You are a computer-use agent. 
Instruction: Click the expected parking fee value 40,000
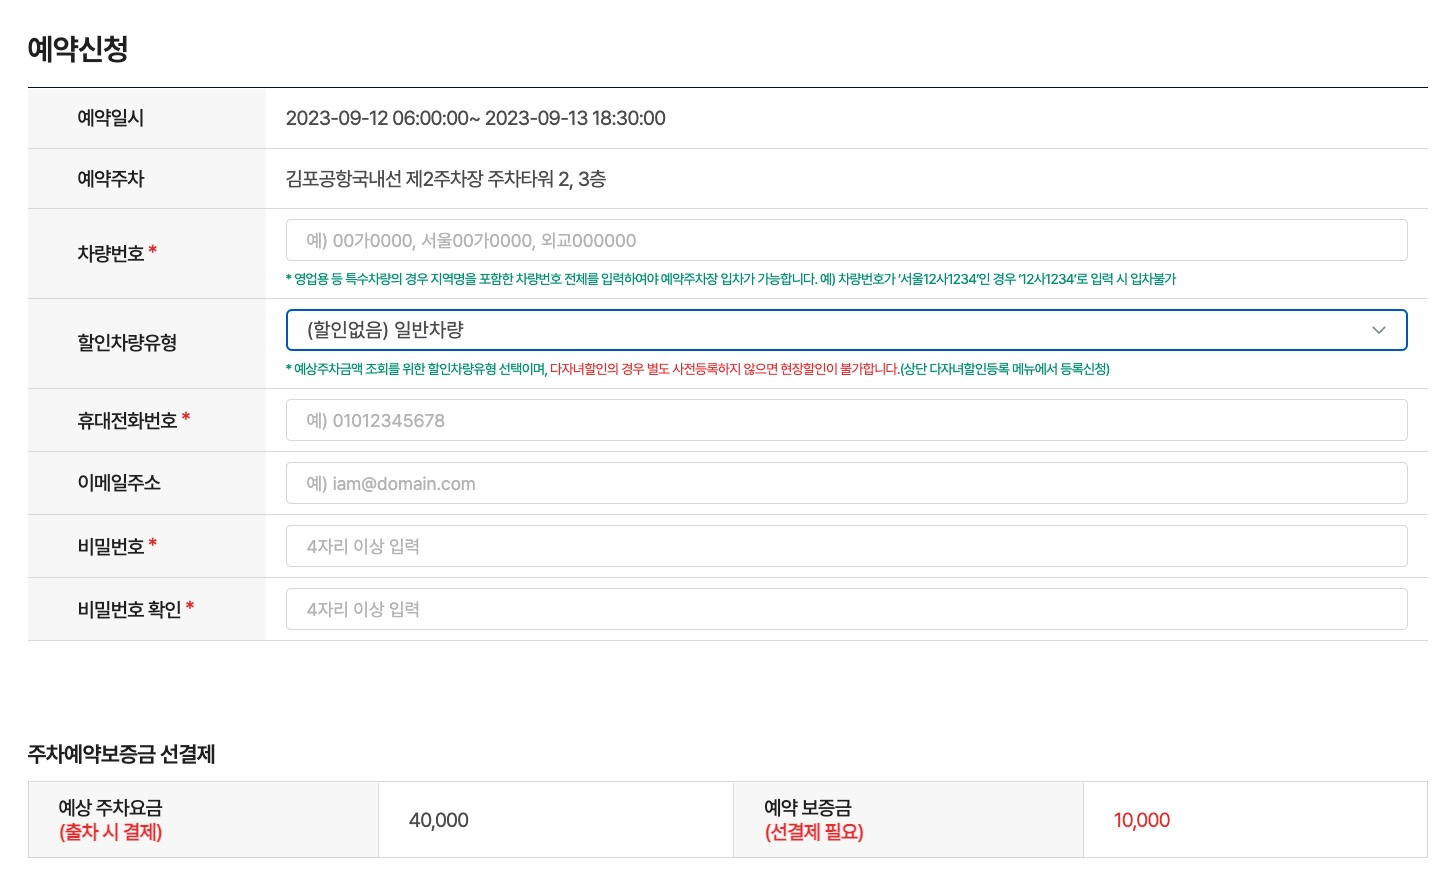click(x=439, y=820)
